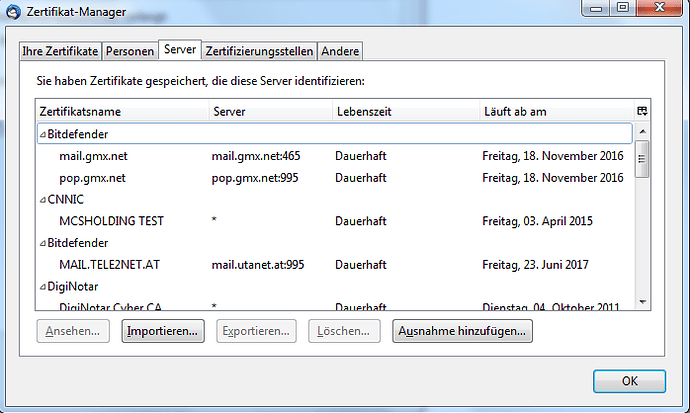This screenshot has height=413, width=690.
Task: Minimize the Zertifikat-Manager window
Action: point(596,8)
